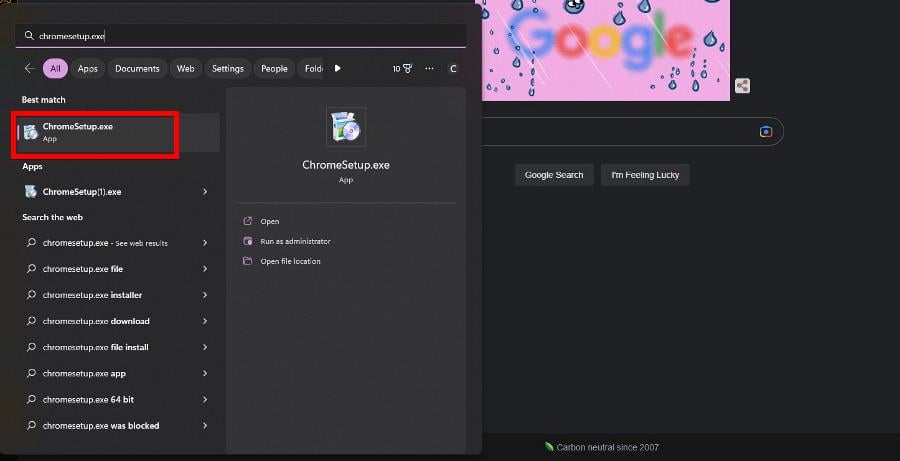The height and width of the screenshot is (461, 900).
Task: Select 'chromesetup.exe 64 bit' suggestion
Action: click(x=116, y=400)
